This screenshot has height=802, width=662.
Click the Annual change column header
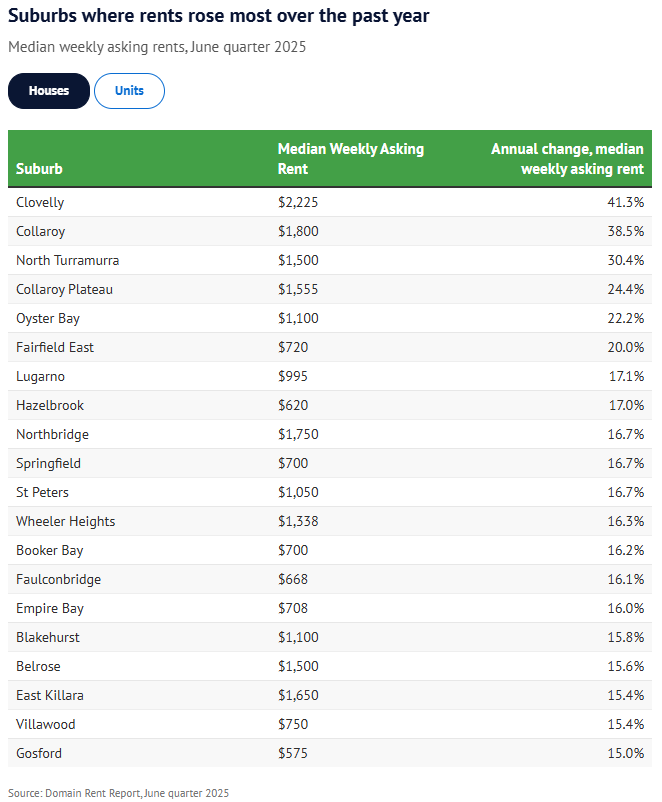[567, 159]
